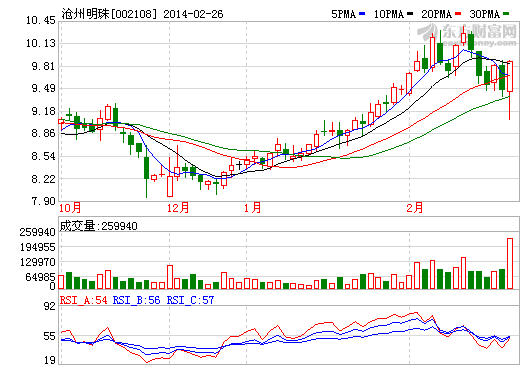Click the 9.81 price axis label
This screenshot has width=520, height=365.
click(x=43, y=66)
